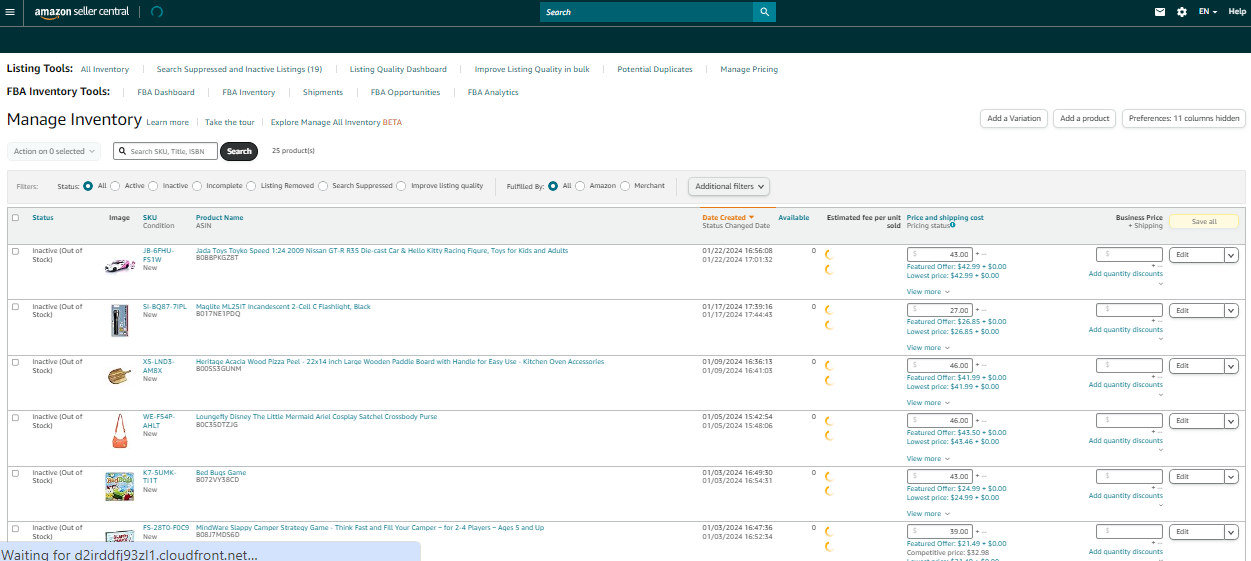Expand View more under Loungefly purse price
This screenshot has height=561, width=1251.
point(928,458)
